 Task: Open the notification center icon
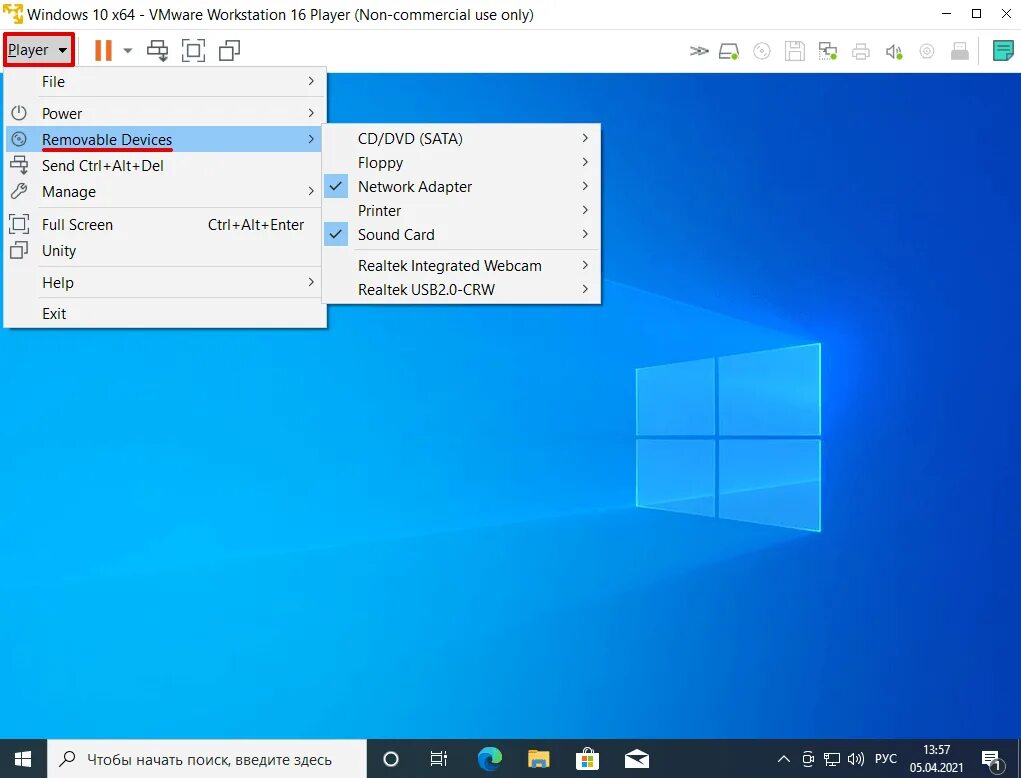pos(991,759)
